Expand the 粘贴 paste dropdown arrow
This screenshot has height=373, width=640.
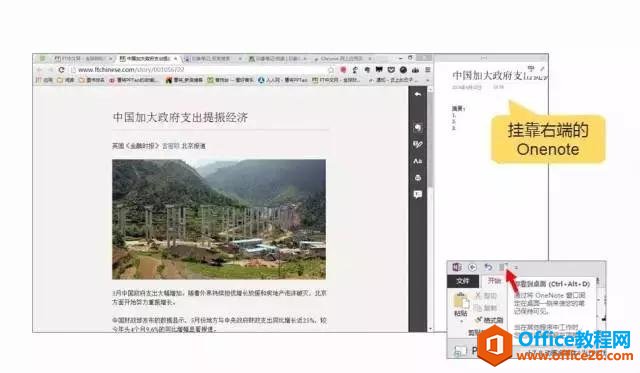pyautogui.click(x=461, y=321)
